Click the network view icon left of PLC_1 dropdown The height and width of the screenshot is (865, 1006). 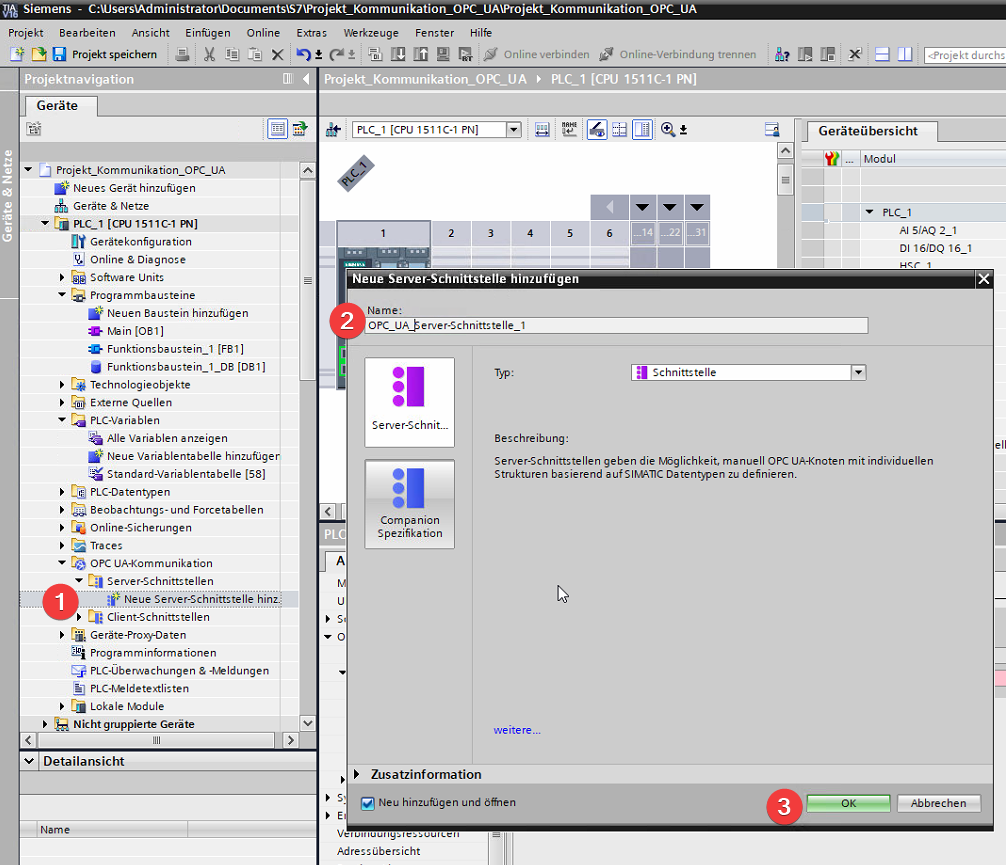[x=333, y=130]
